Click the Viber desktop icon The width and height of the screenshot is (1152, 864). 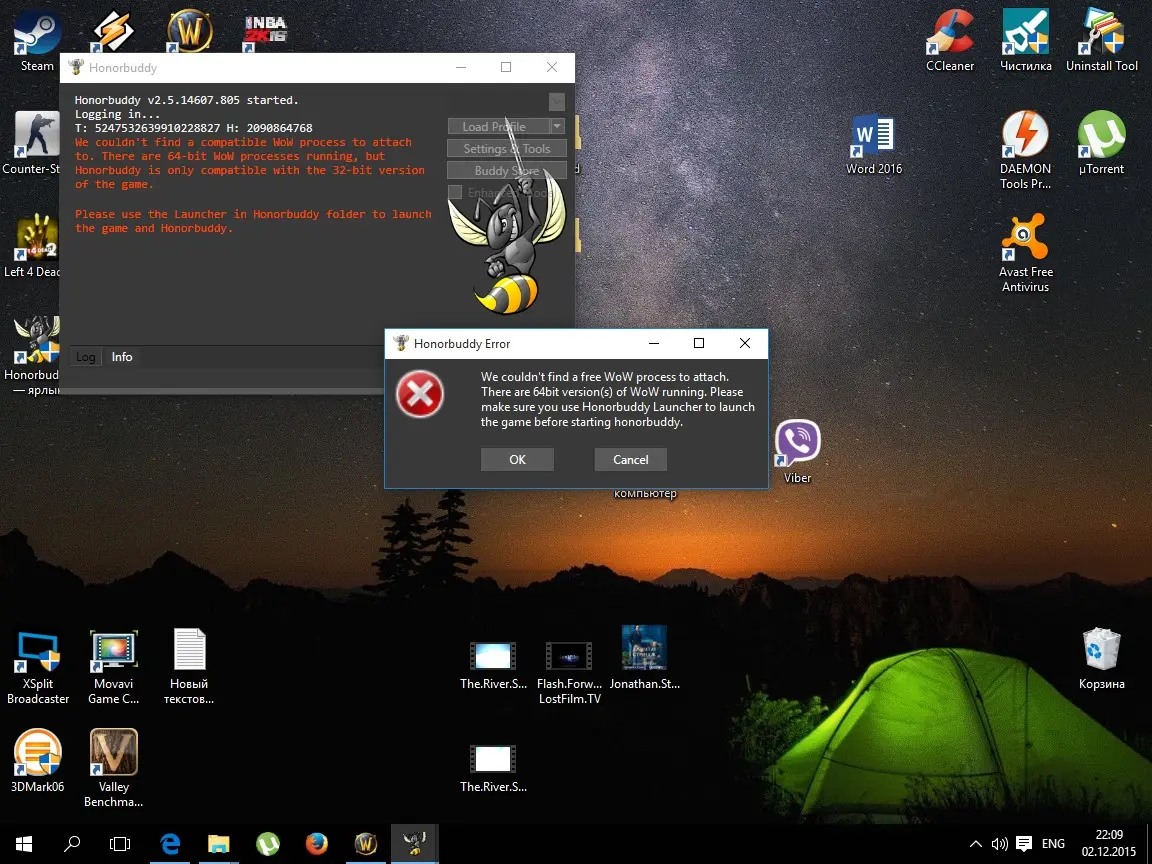pyautogui.click(x=797, y=446)
